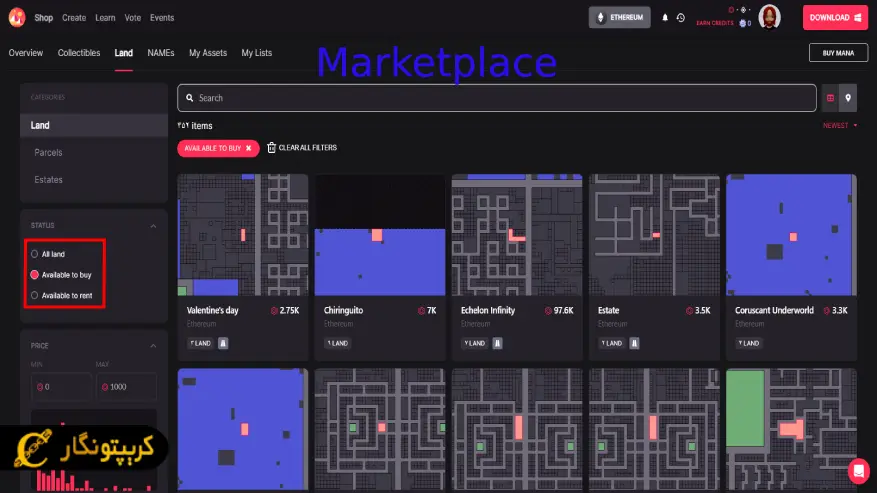
Task: Select the Available to buy radio option
Action: point(35,274)
